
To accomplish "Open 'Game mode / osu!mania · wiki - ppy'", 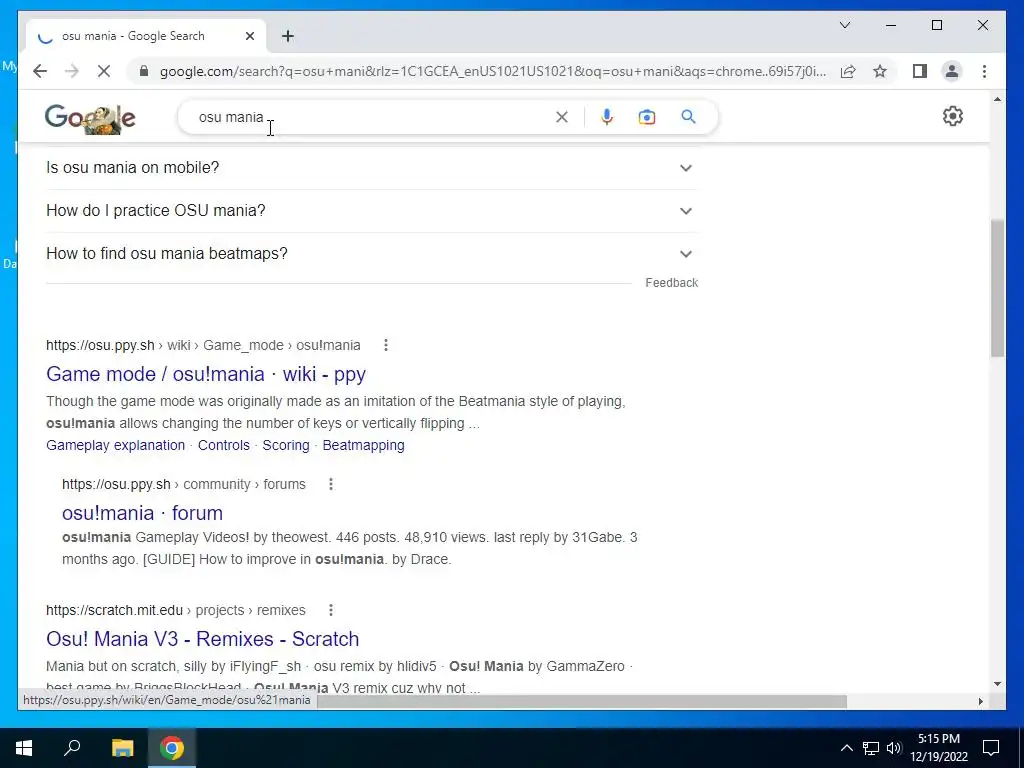I will tap(206, 374).
